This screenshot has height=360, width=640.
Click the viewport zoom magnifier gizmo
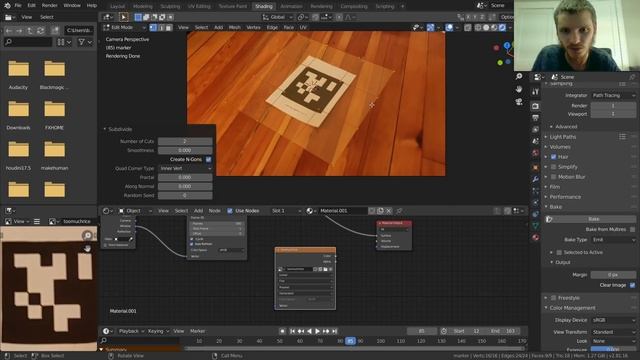pyautogui.click(x=519, y=76)
